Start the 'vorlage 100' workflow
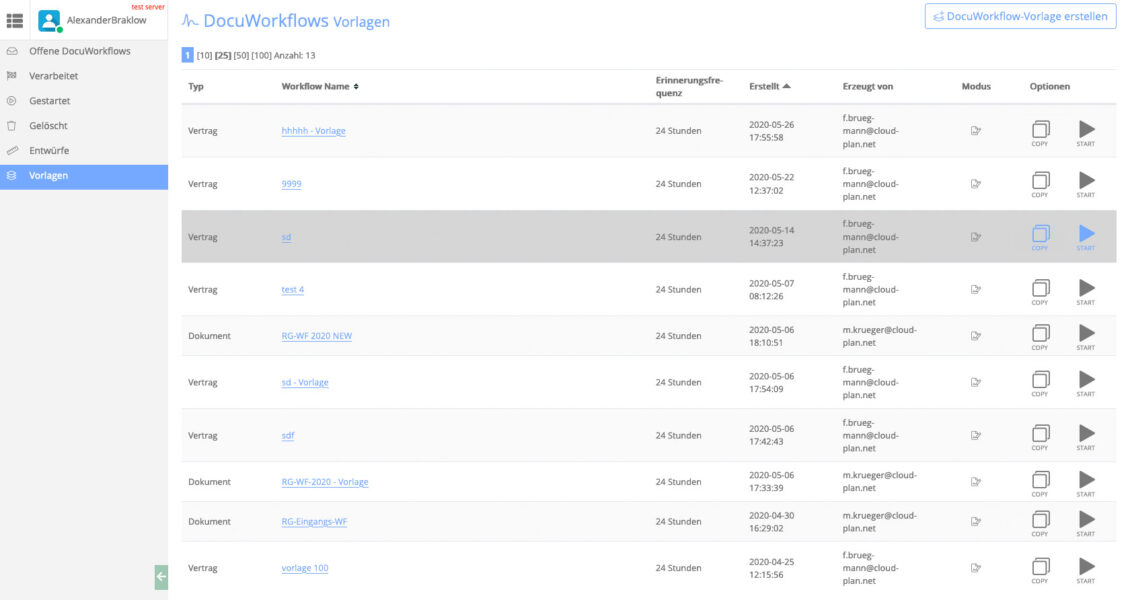The image size is (1130, 600). (x=1086, y=567)
